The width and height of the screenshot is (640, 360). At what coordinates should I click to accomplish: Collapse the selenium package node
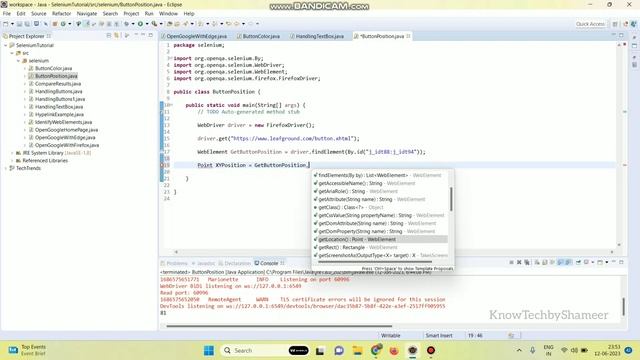tap(18, 61)
